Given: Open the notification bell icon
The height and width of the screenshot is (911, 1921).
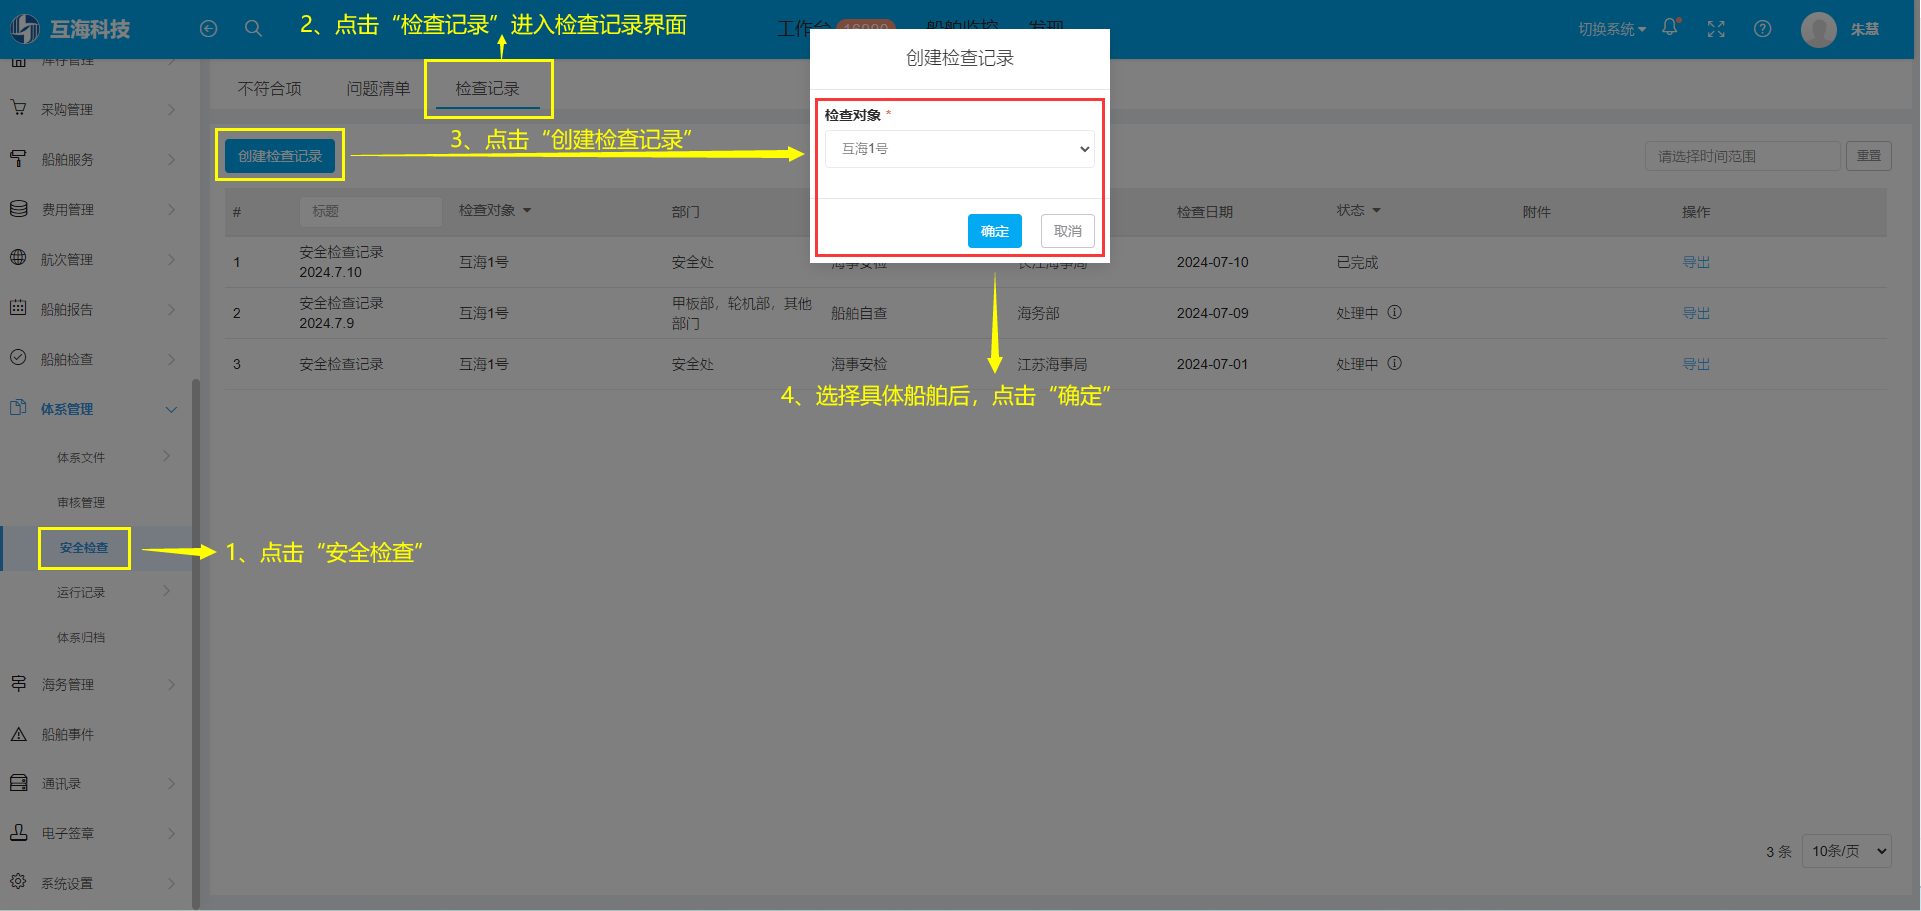Looking at the screenshot, I should 1670,28.
